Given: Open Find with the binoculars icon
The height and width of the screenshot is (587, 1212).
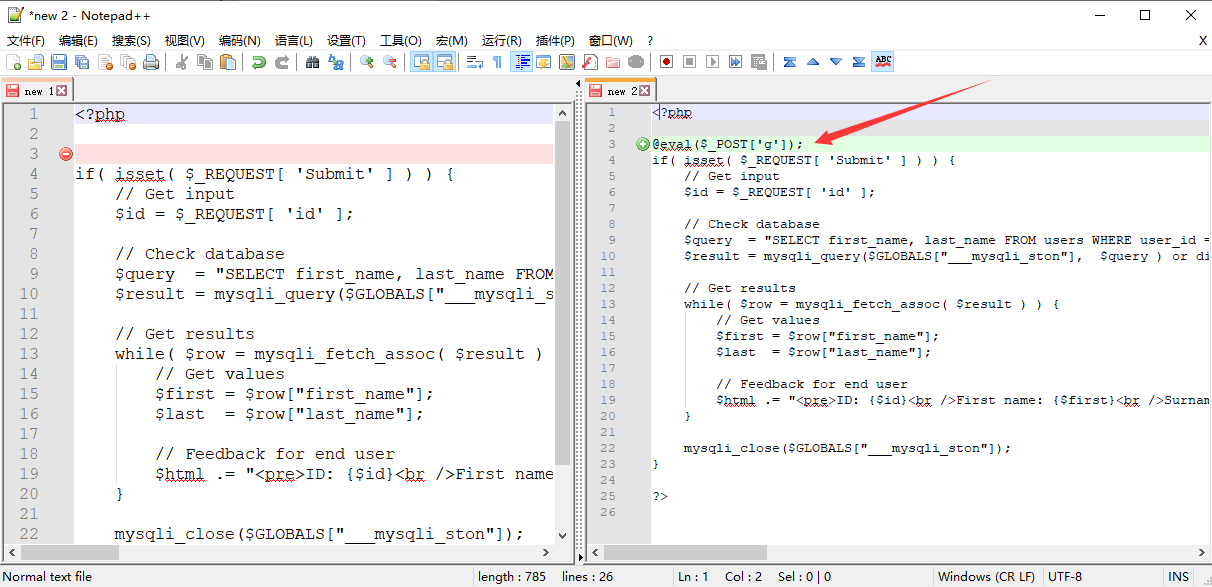Looking at the screenshot, I should pos(312,62).
